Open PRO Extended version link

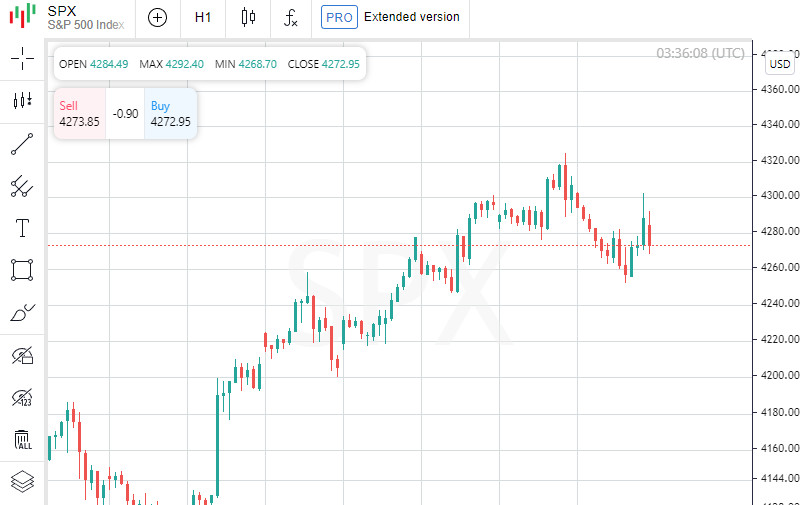coord(391,17)
